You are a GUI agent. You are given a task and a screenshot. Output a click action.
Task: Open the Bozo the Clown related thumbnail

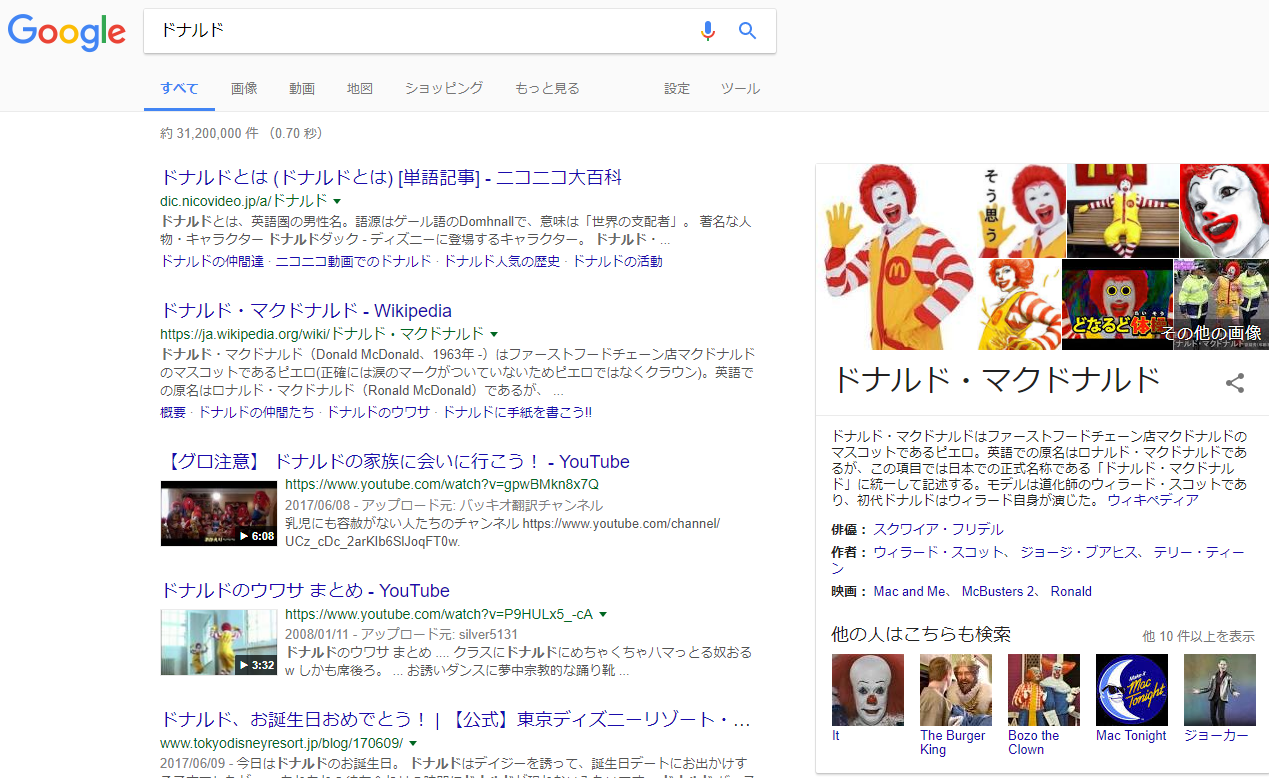point(1044,690)
